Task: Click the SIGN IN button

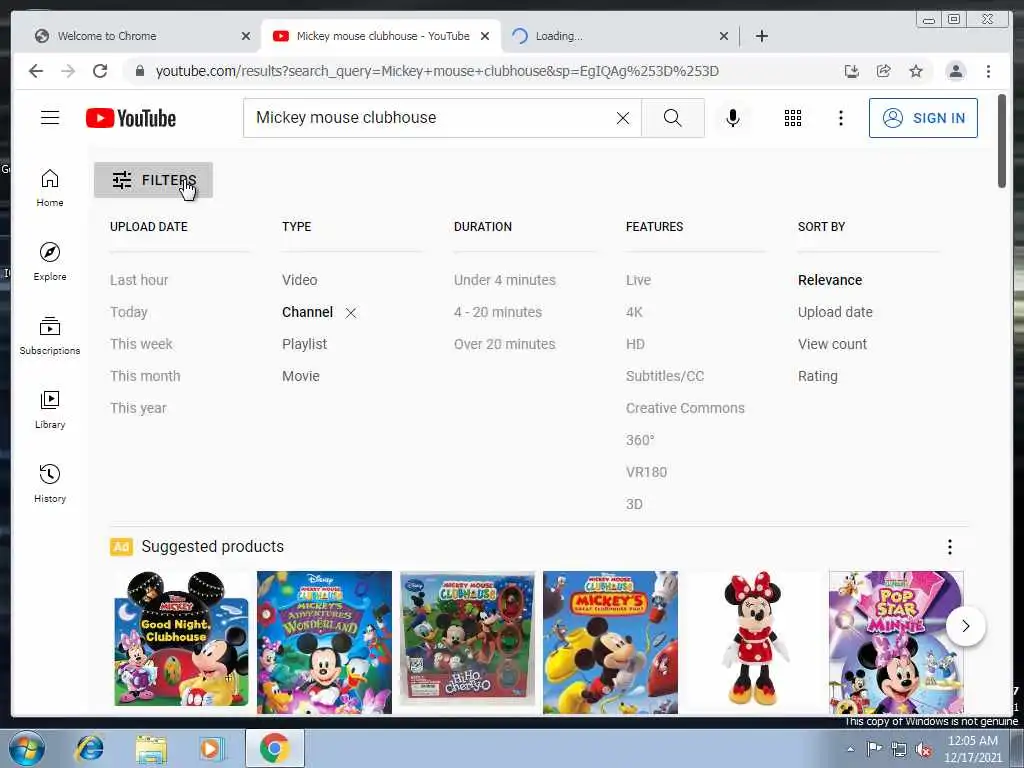Action: 923,118
